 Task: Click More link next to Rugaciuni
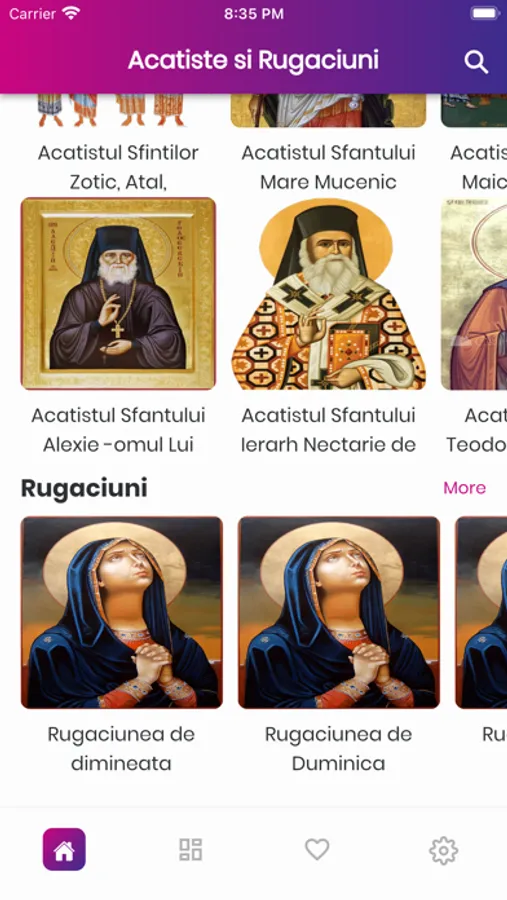tap(465, 488)
